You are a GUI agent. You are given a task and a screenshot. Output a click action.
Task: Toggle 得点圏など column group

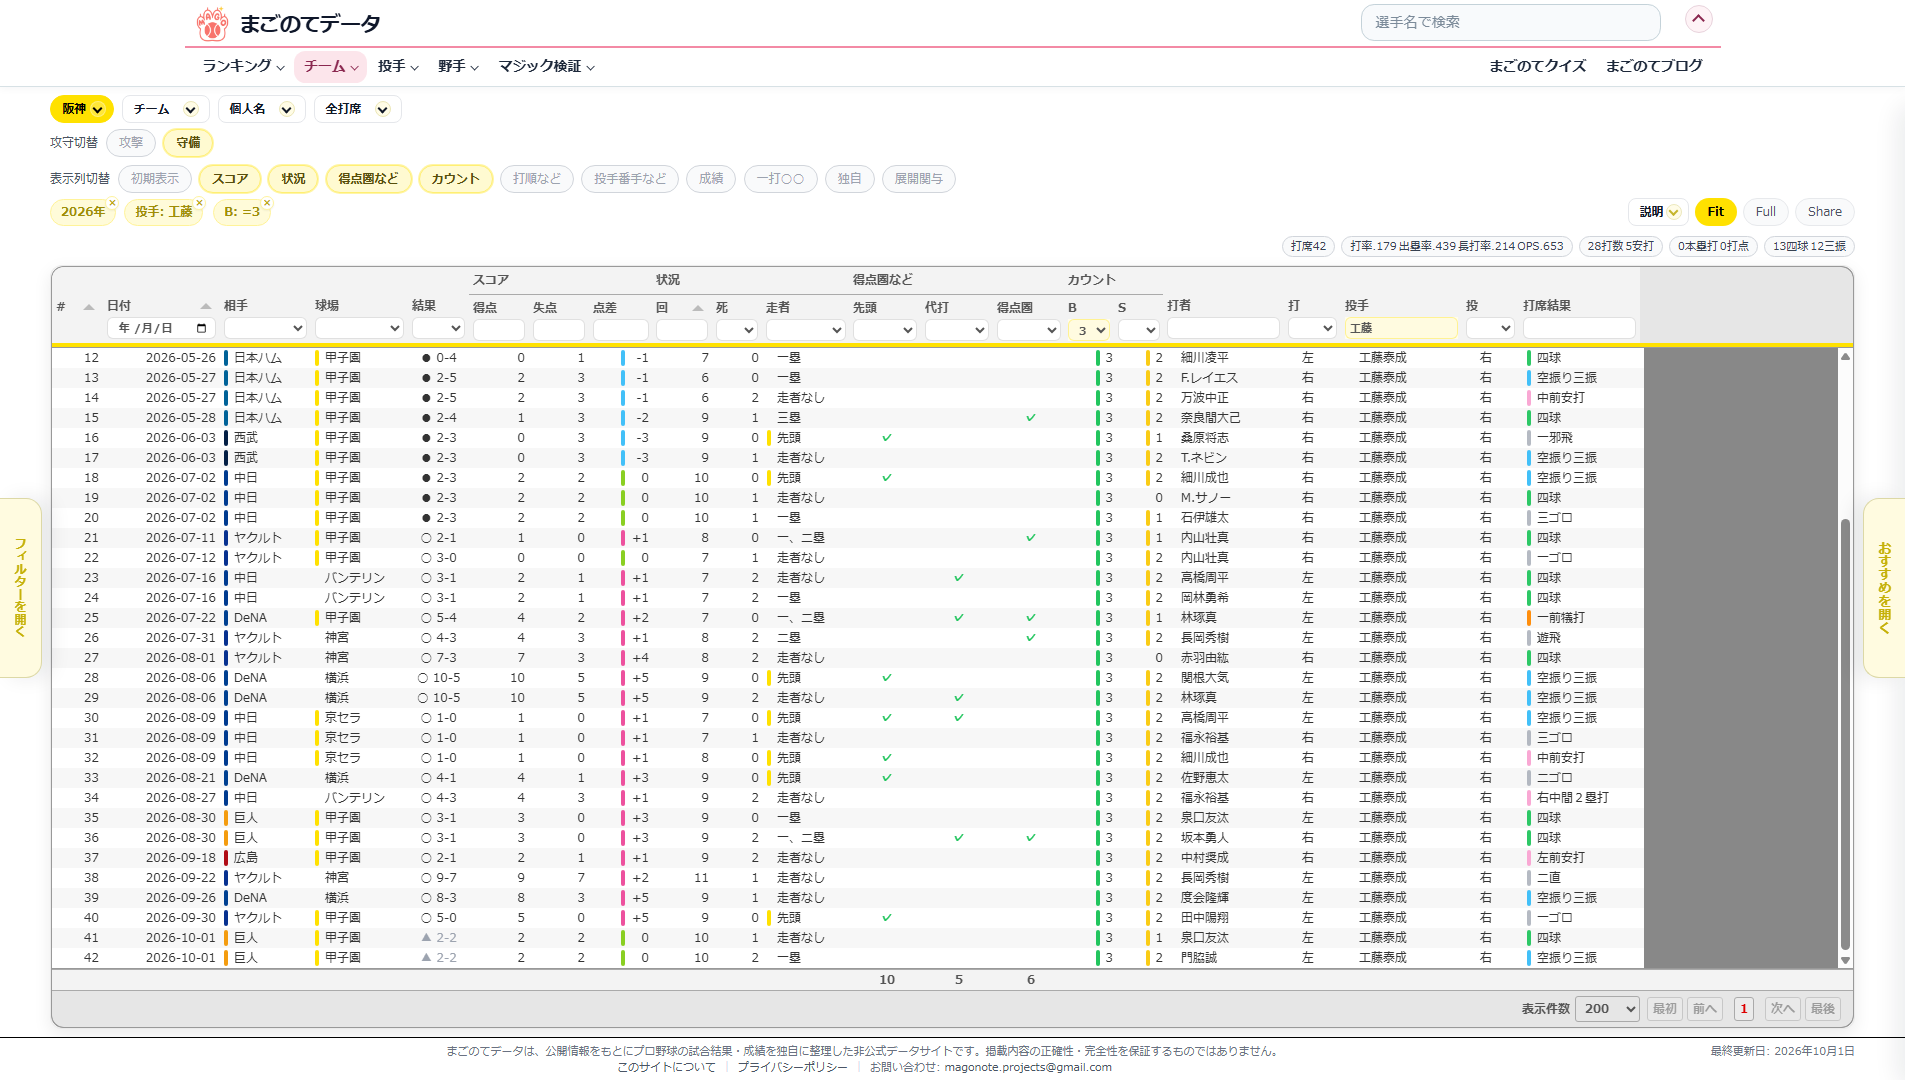pos(368,179)
